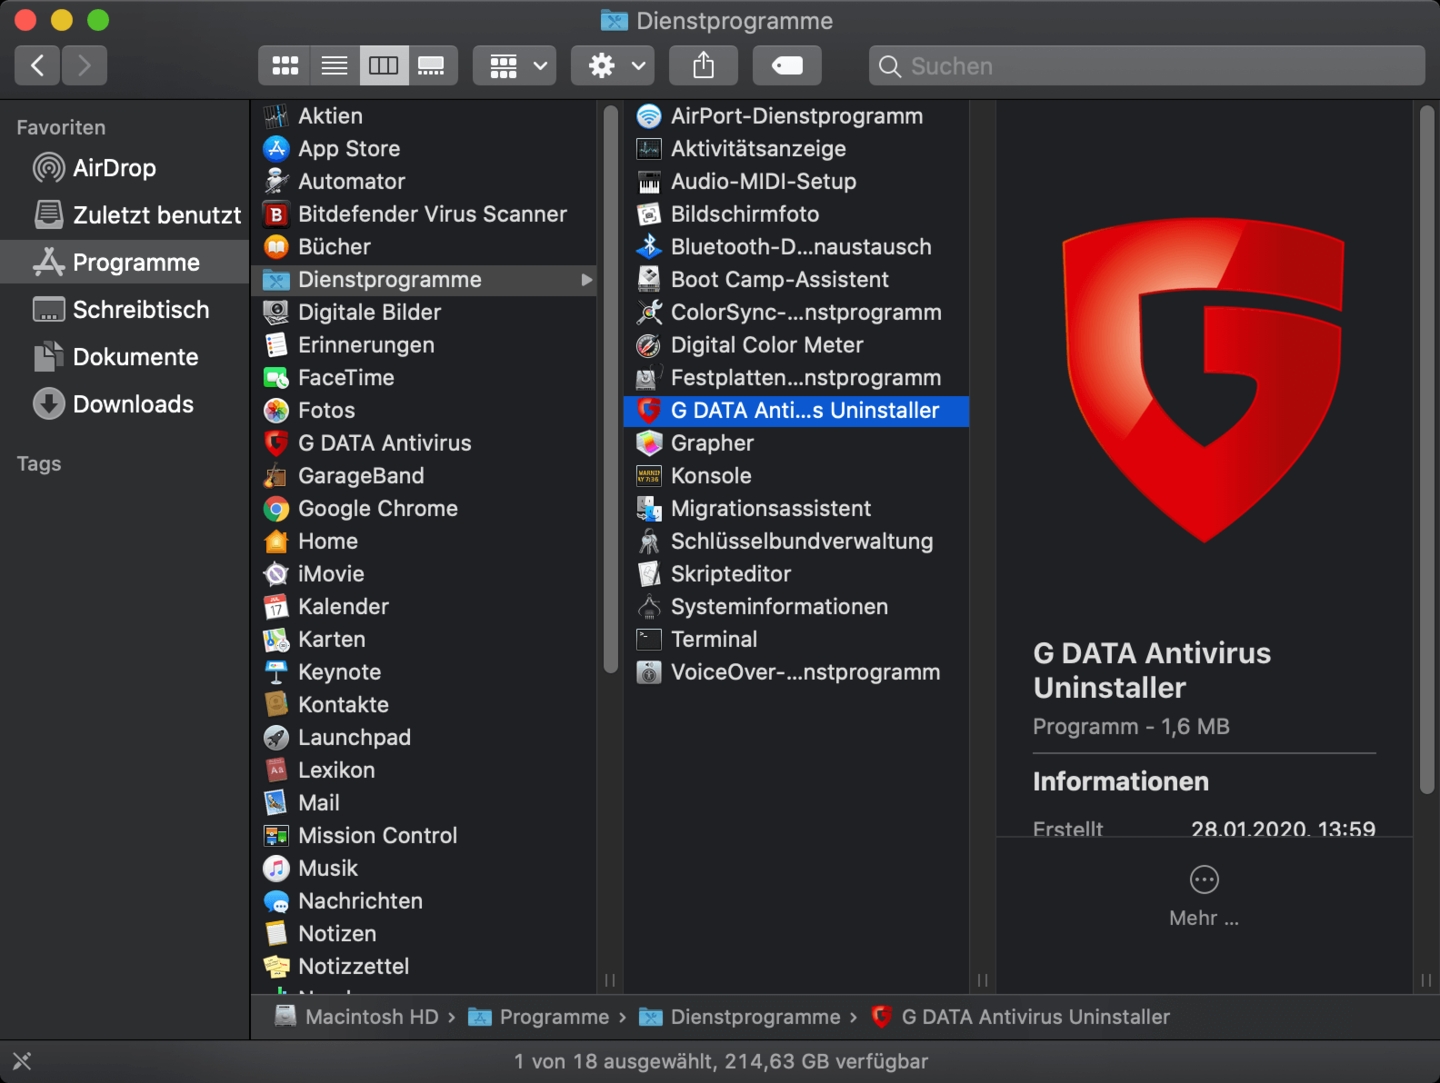Select G DATA Antivirus Uninstaller row

tap(796, 410)
